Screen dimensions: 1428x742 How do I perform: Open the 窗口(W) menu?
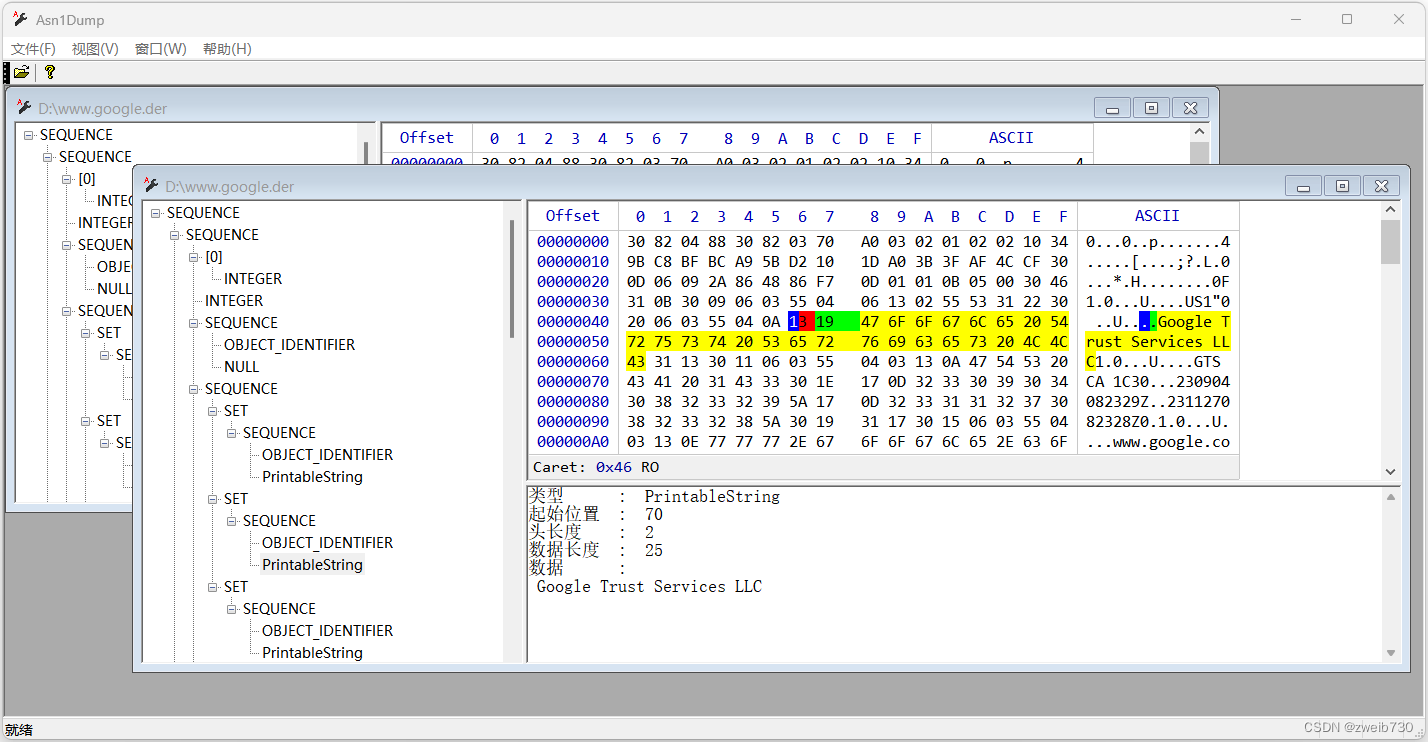(x=161, y=49)
